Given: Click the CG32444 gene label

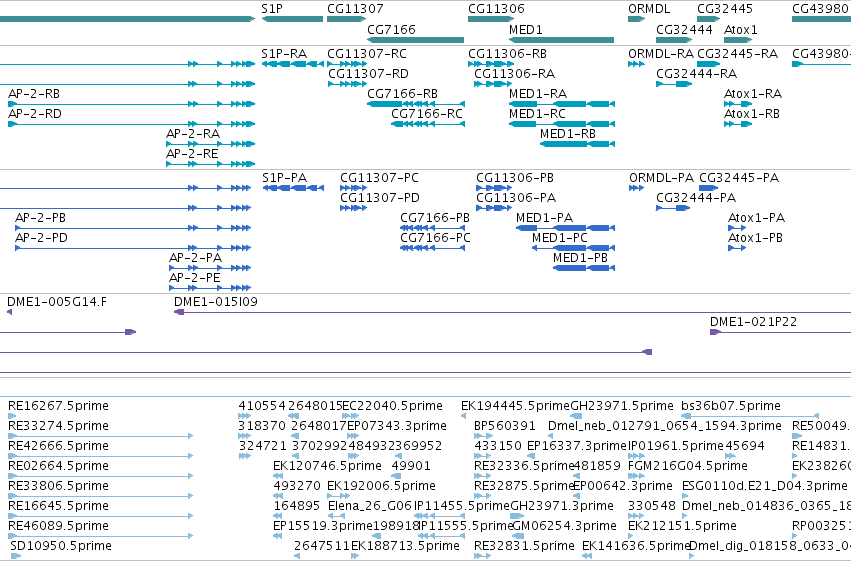Looking at the screenshot, I should (x=684, y=29).
